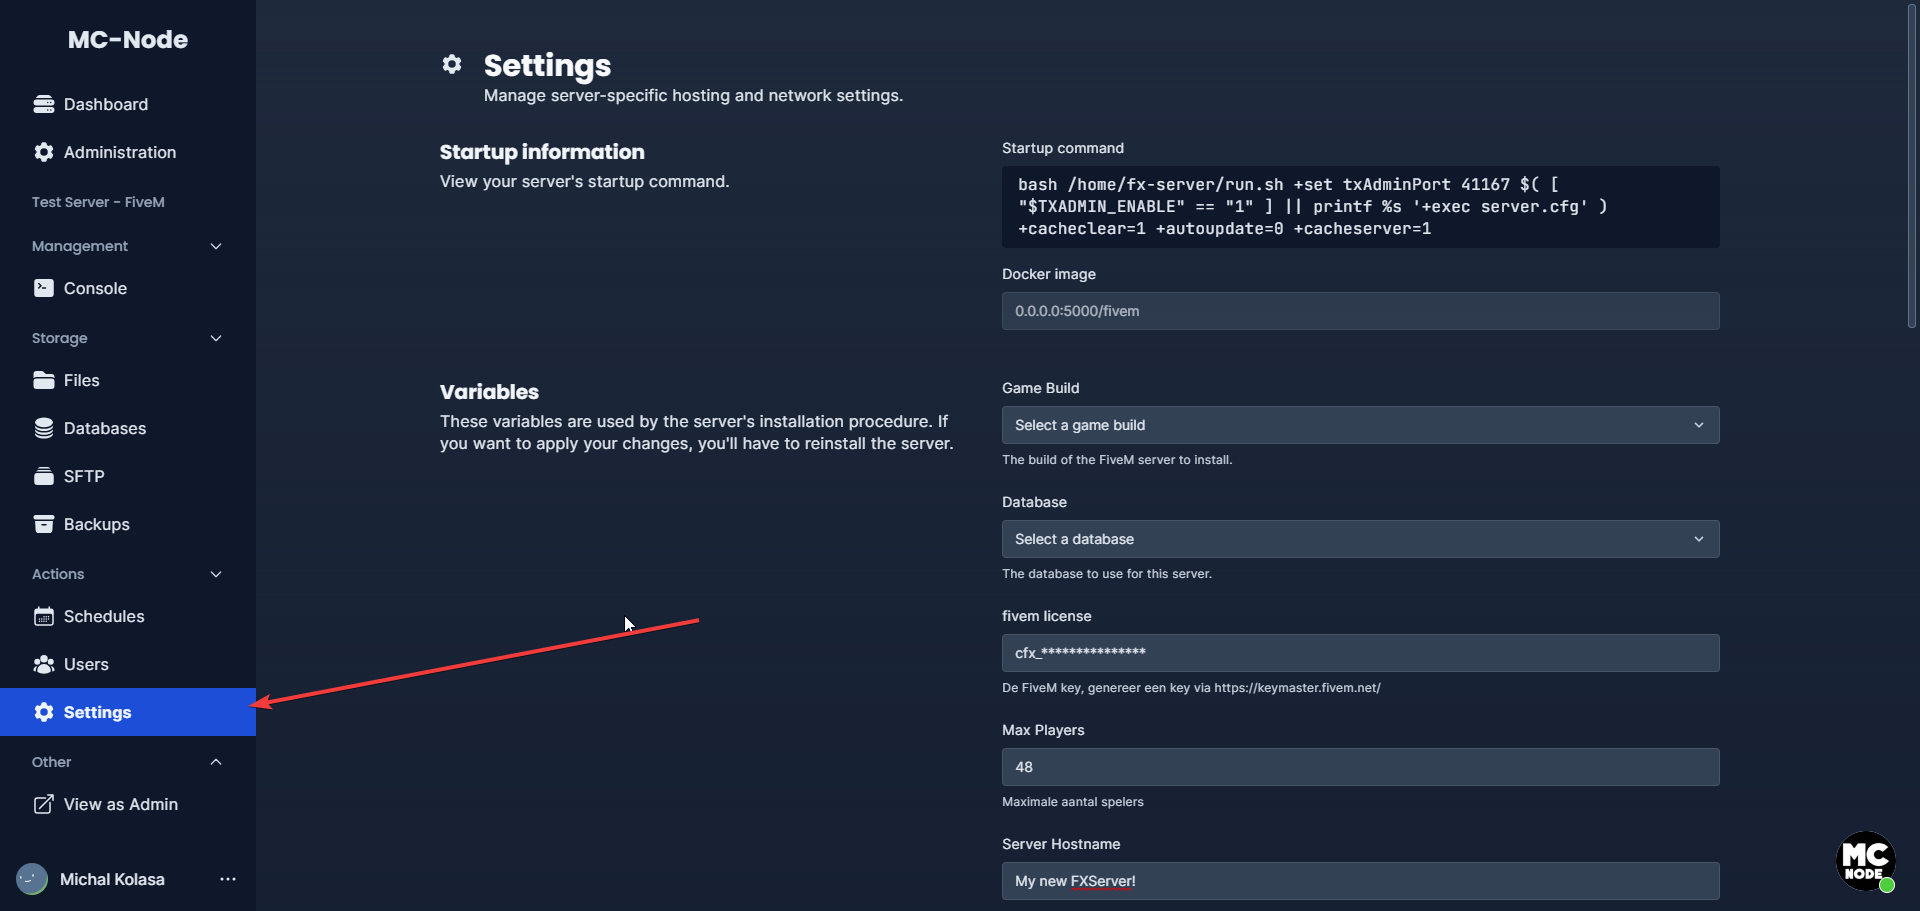Image resolution: width=1920 pixels, height=911 pixels.
Task: Click the page vertical scrollbar
Action: (1911, 166)
